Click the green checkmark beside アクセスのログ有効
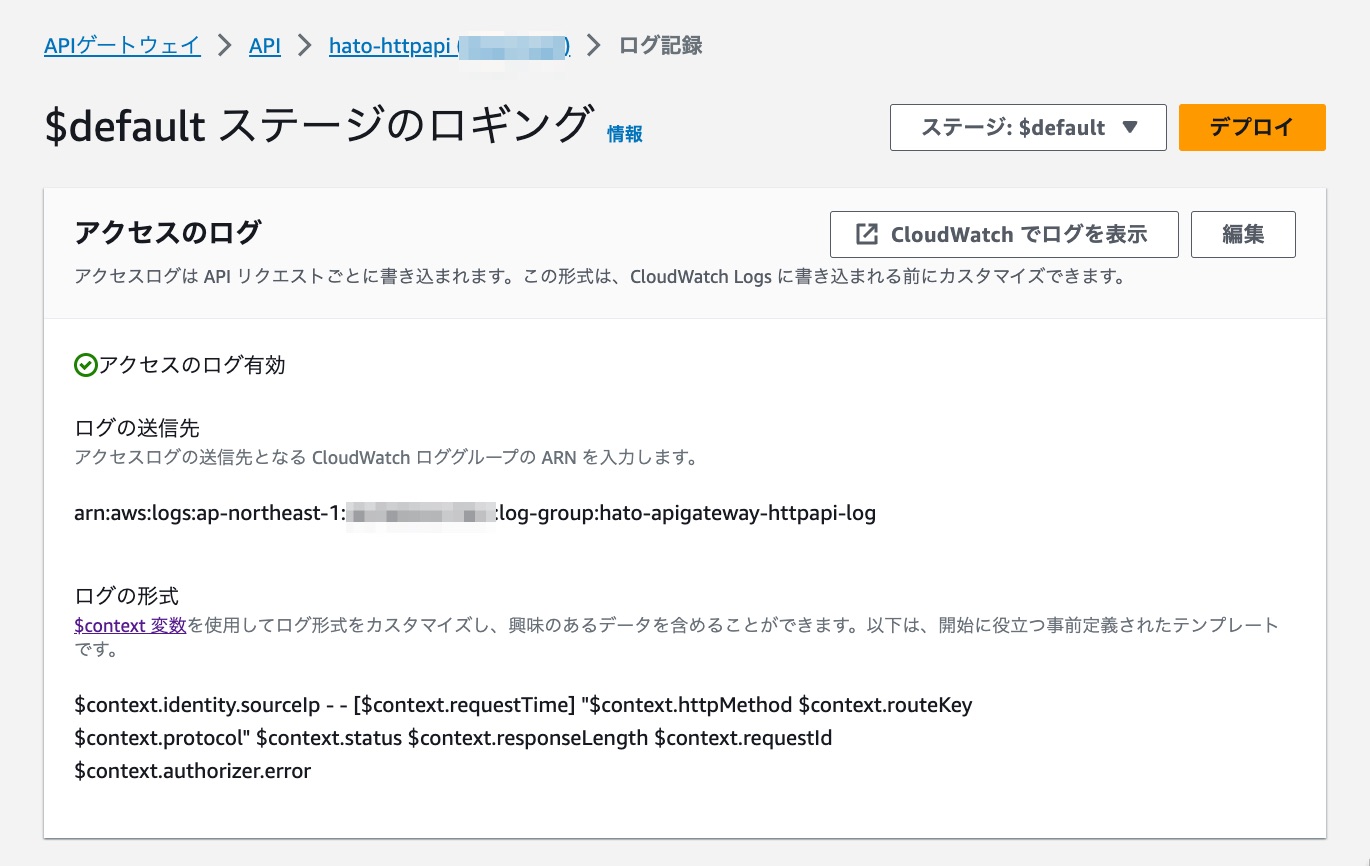Screen dimensions: 1370x866 pos(85,365)
